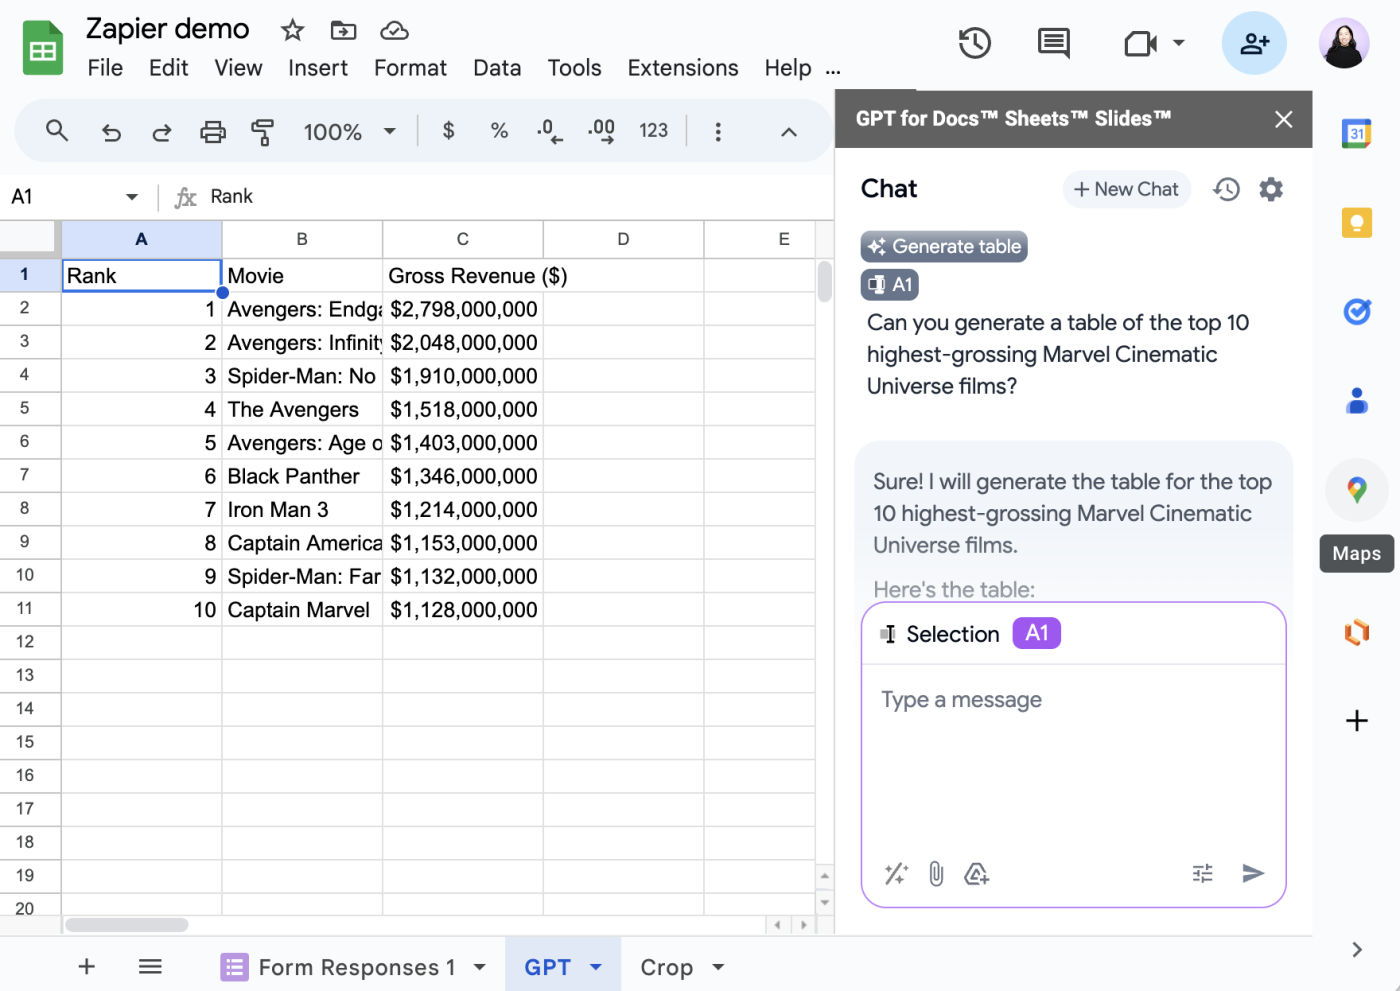Open the Edit menu
Screen dimensions: 1400x991
[168, 68]
